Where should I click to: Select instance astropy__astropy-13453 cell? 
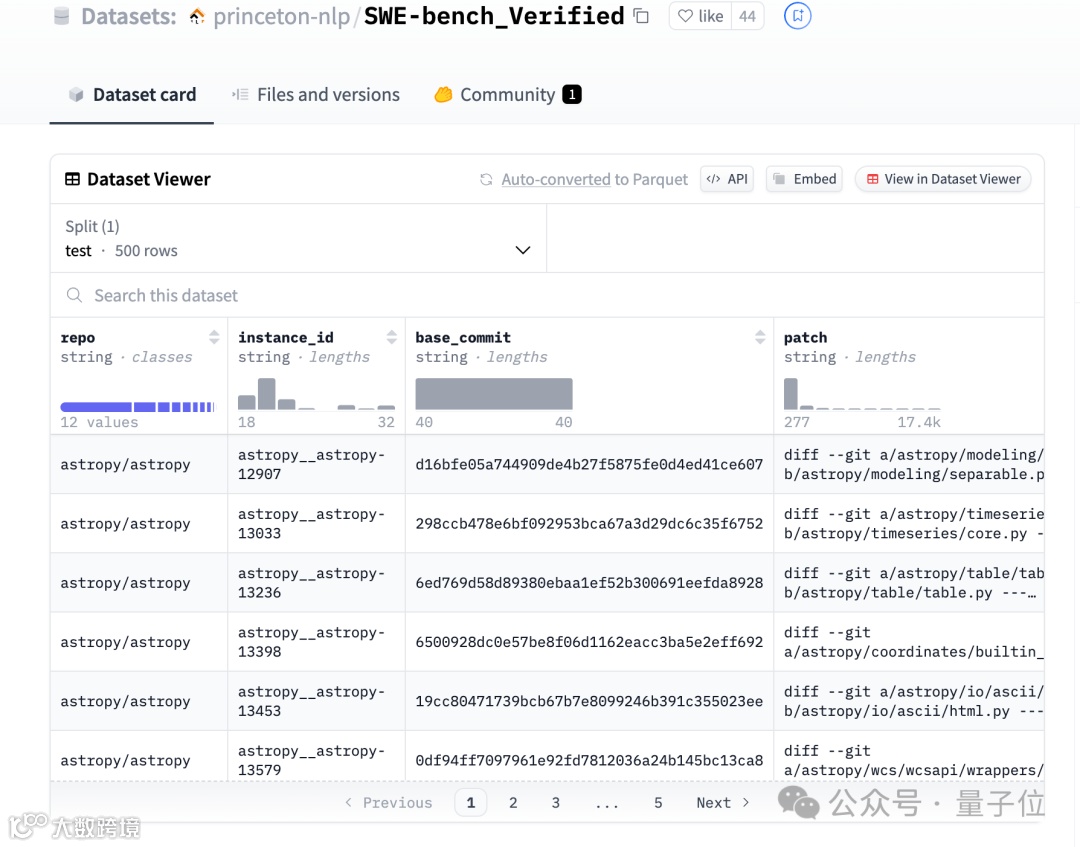316,701
